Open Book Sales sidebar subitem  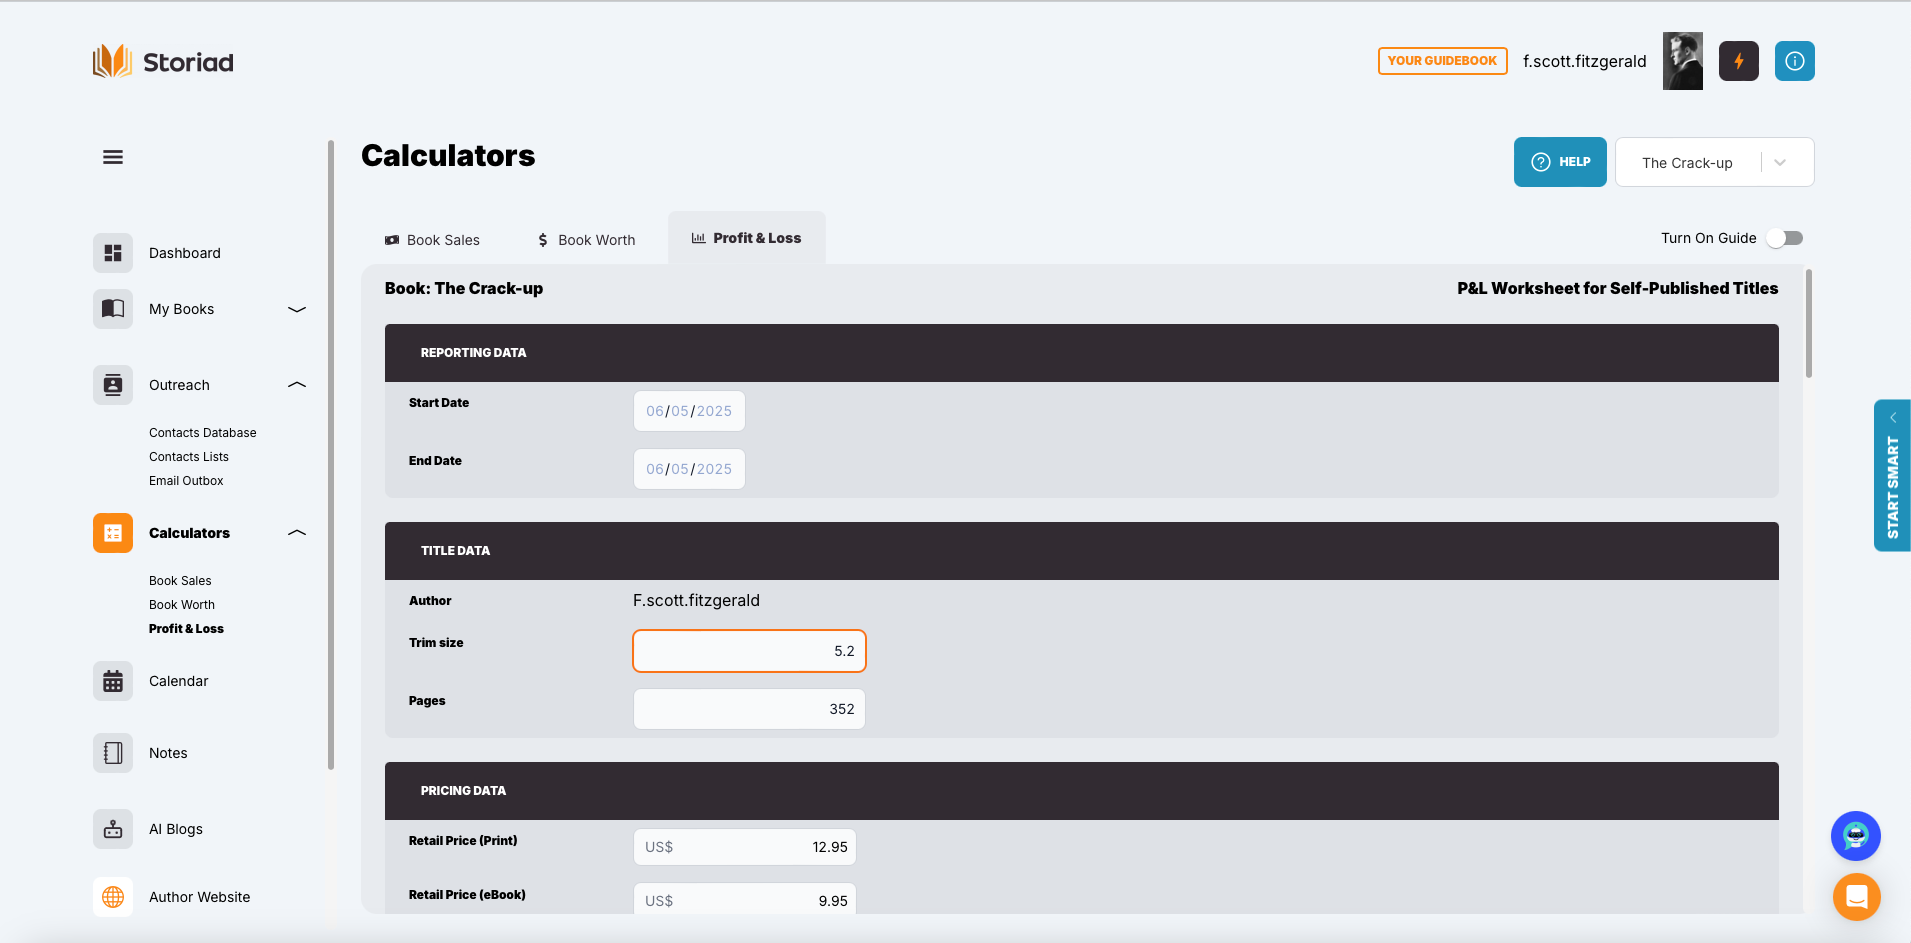tap(180, 581)
